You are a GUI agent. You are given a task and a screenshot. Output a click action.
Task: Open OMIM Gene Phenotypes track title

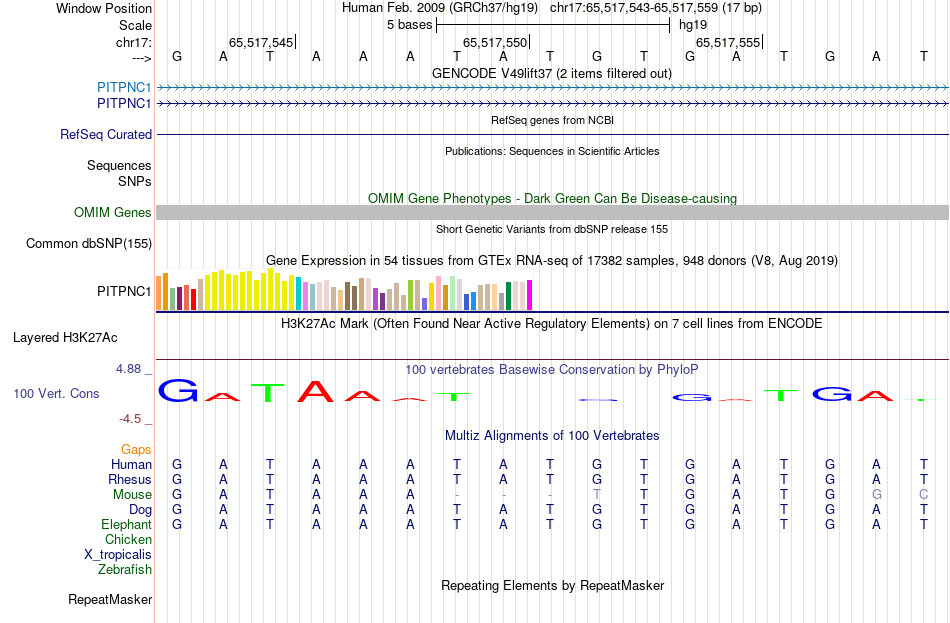click(x=552, y=198)
